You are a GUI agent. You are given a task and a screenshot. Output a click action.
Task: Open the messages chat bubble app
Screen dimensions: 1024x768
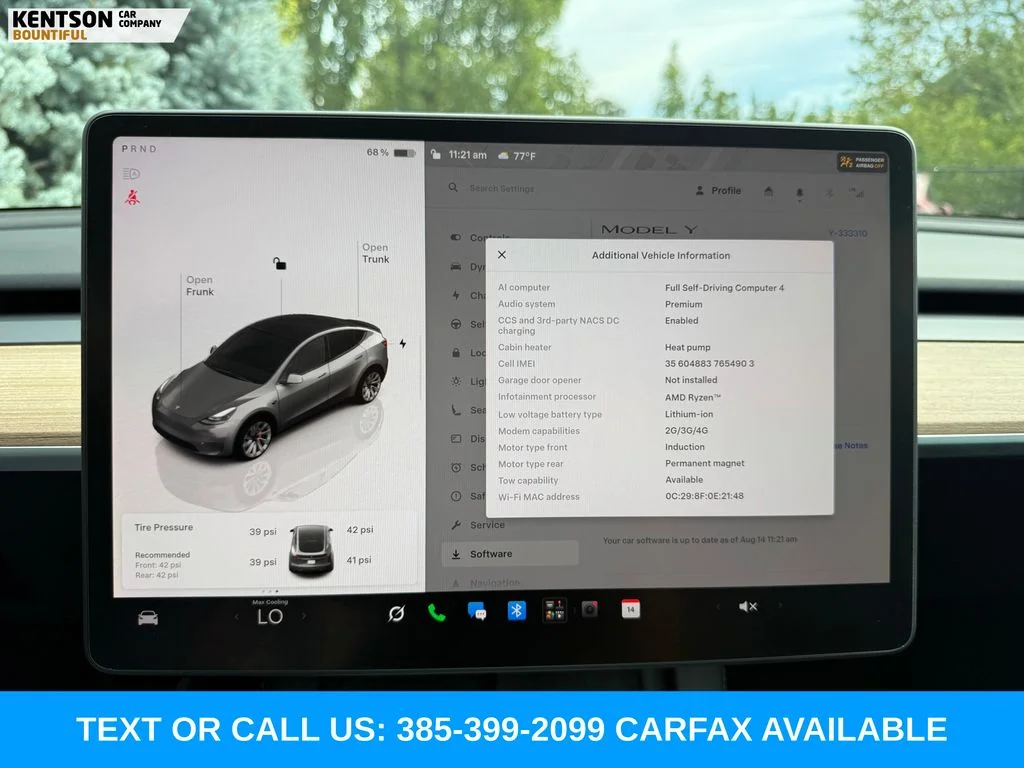(477, 611)
